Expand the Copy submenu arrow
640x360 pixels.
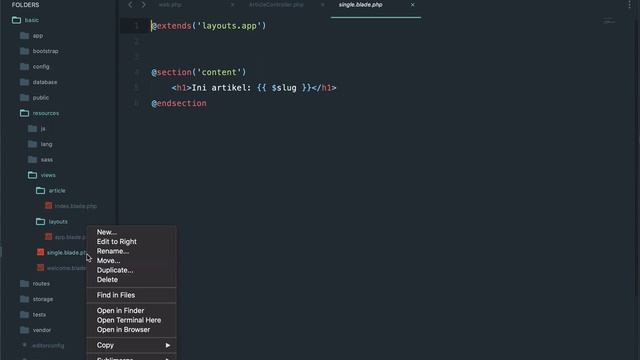(167, 345)
